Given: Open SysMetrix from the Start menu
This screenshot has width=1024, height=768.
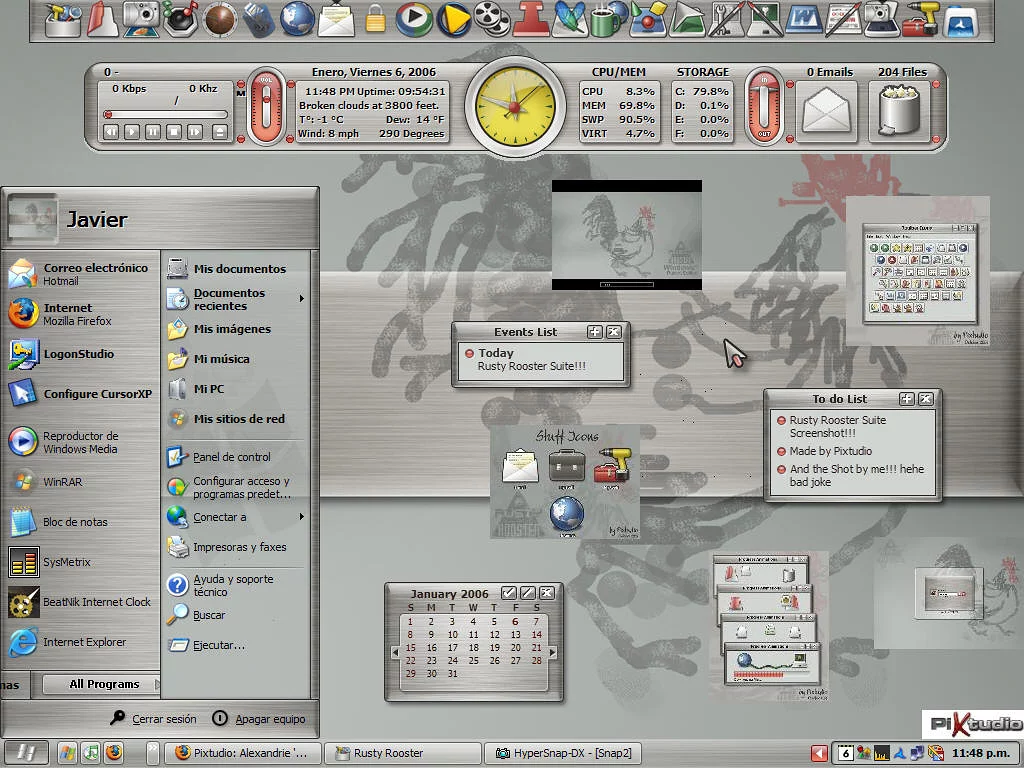Looking at the screenshot, I should (66, 562).
